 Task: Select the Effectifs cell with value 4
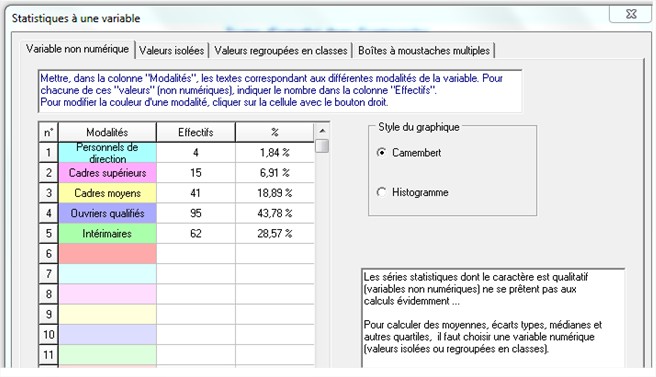(196, 153)
